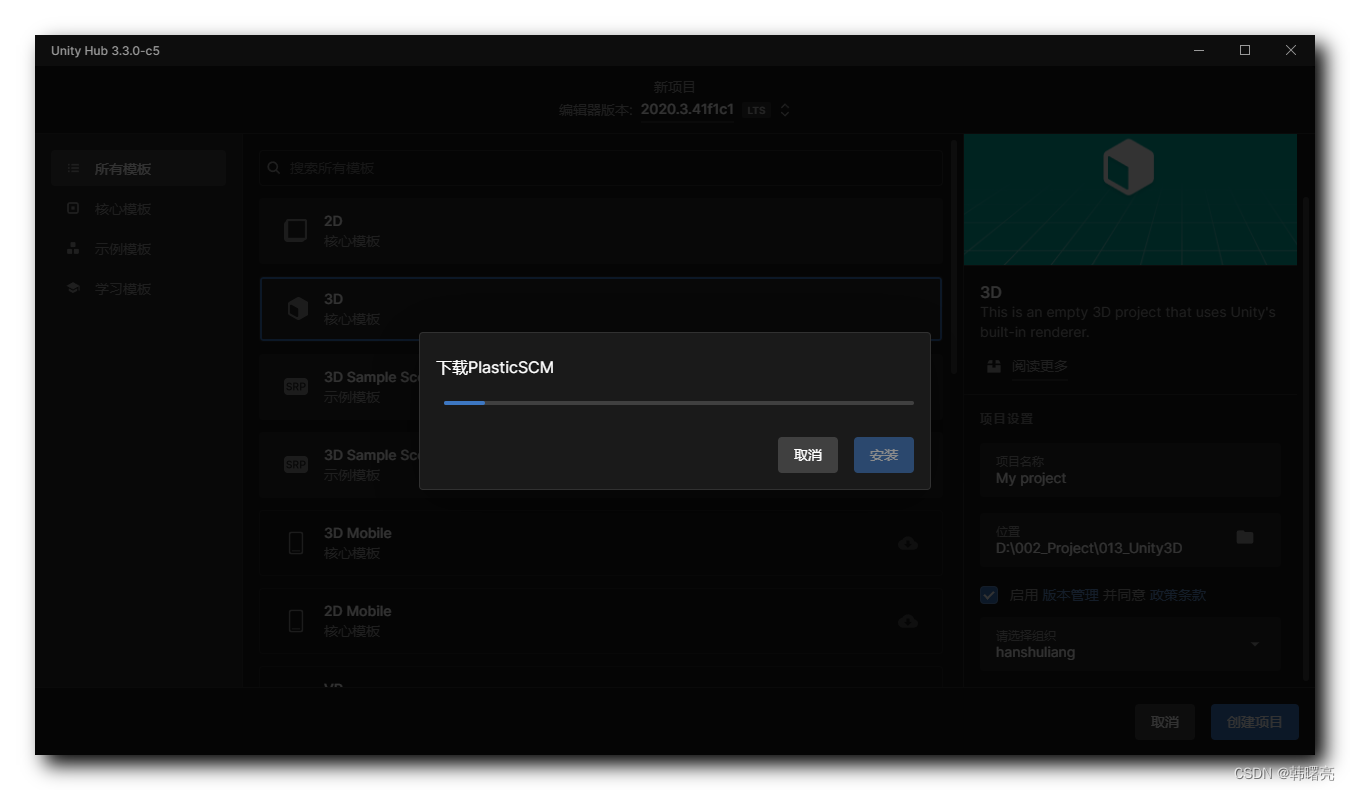Select the 3D core template row
1350x790 pixels.
600,309
